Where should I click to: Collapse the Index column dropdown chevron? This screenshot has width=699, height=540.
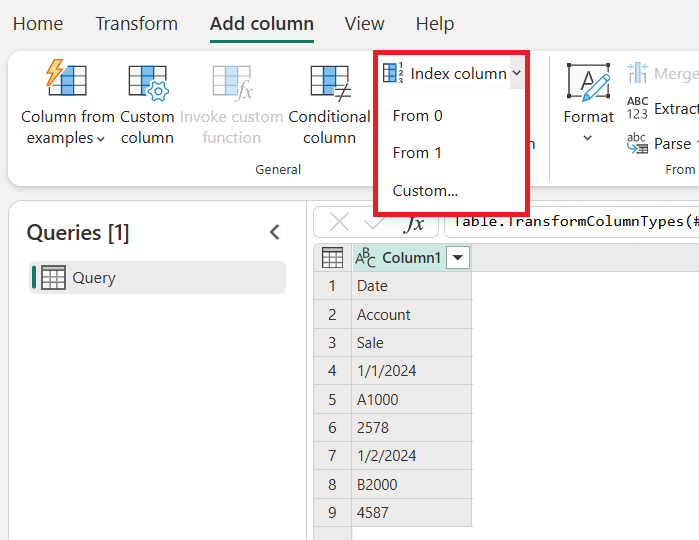517,73
